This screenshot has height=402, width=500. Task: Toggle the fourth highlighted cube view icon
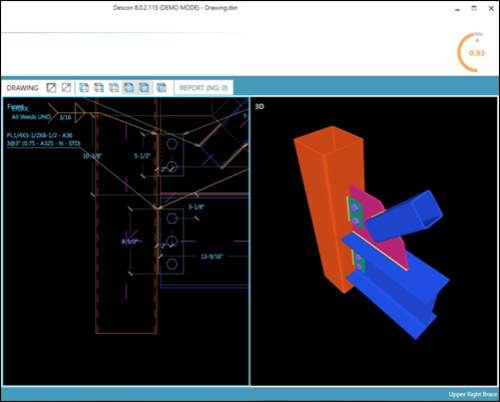click(x=129, y=88)
